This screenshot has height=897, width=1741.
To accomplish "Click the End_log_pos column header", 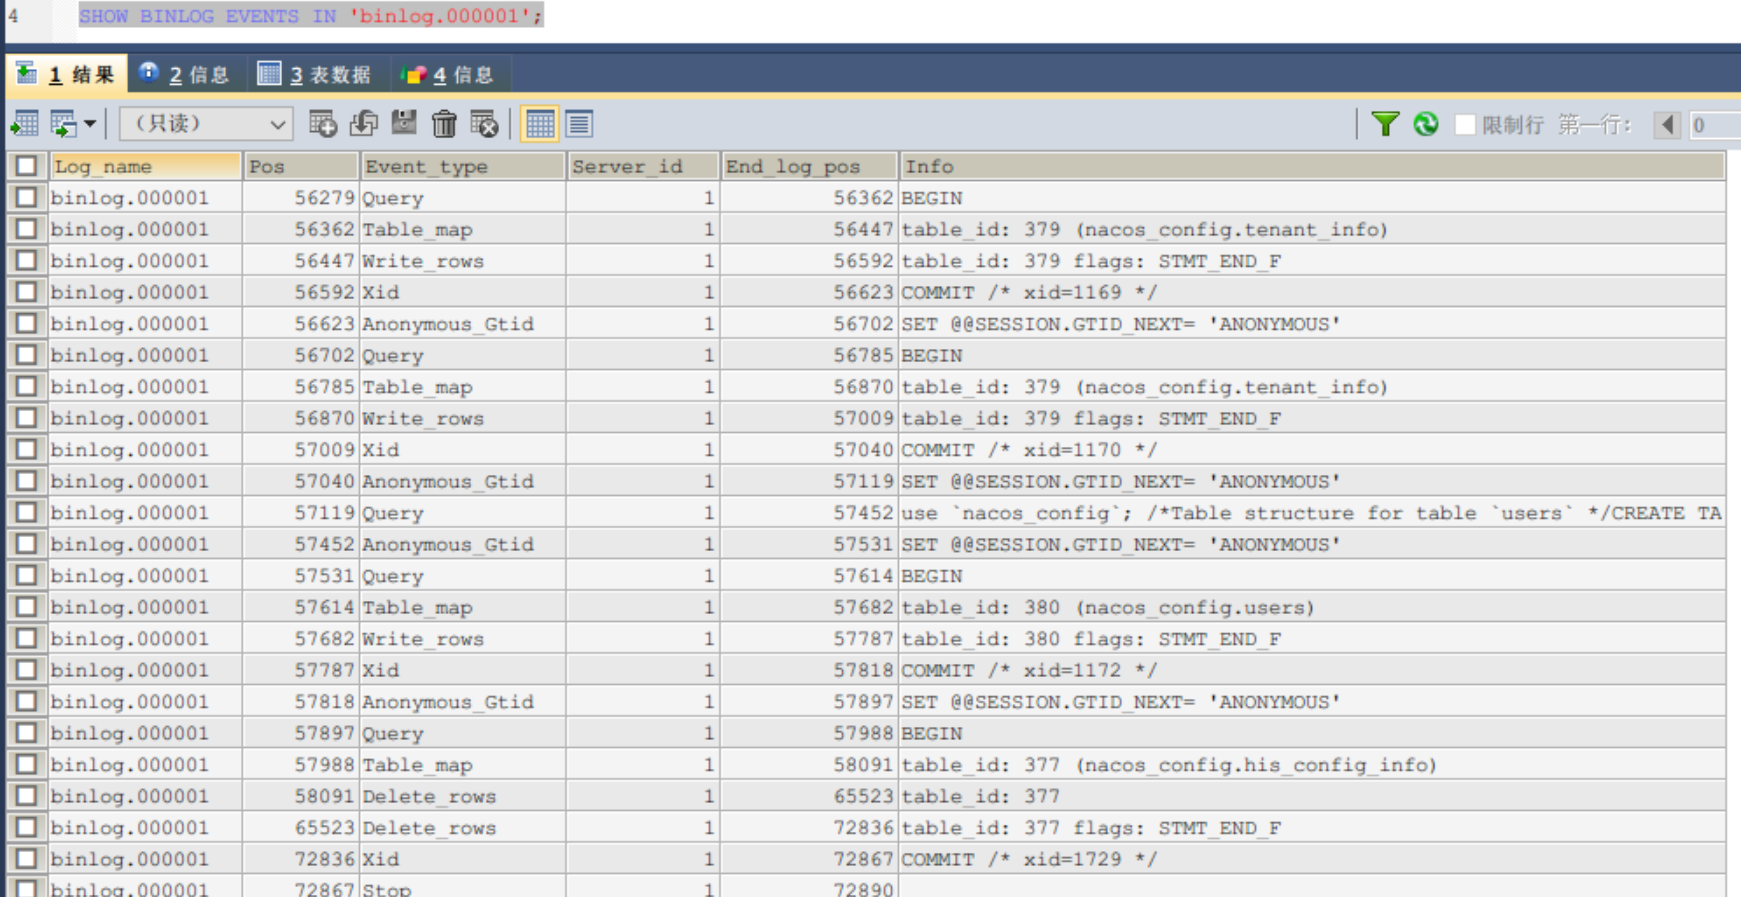I will 808,166.
